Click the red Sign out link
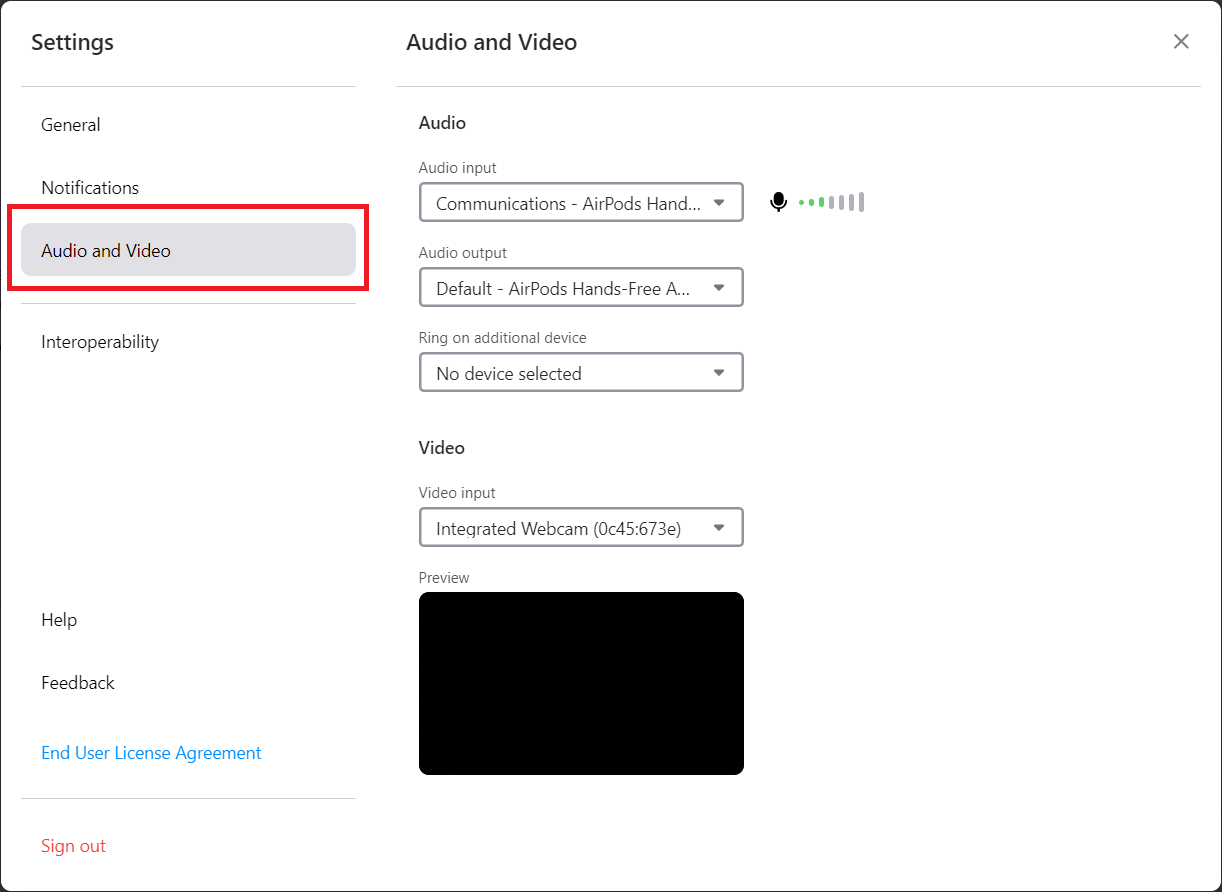This screenshot has height=892, width=1222. (73, 846)
